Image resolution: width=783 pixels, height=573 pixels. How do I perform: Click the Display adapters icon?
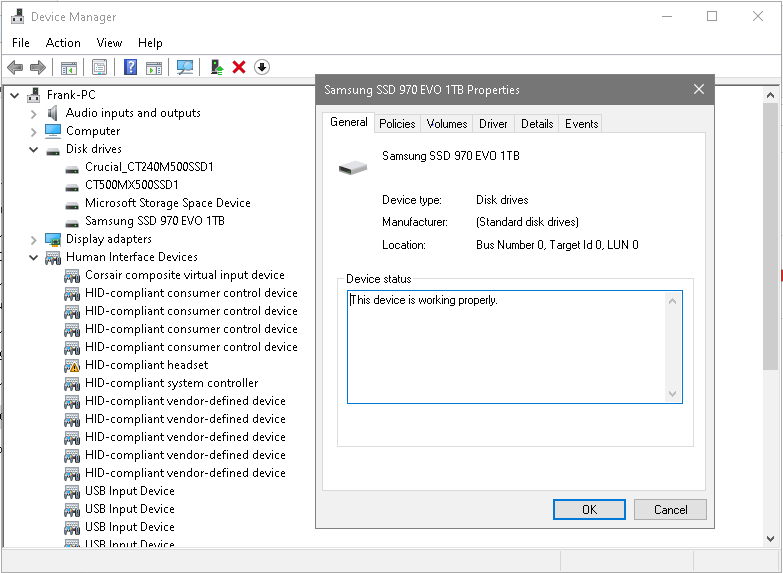click(x=53, y=239)
